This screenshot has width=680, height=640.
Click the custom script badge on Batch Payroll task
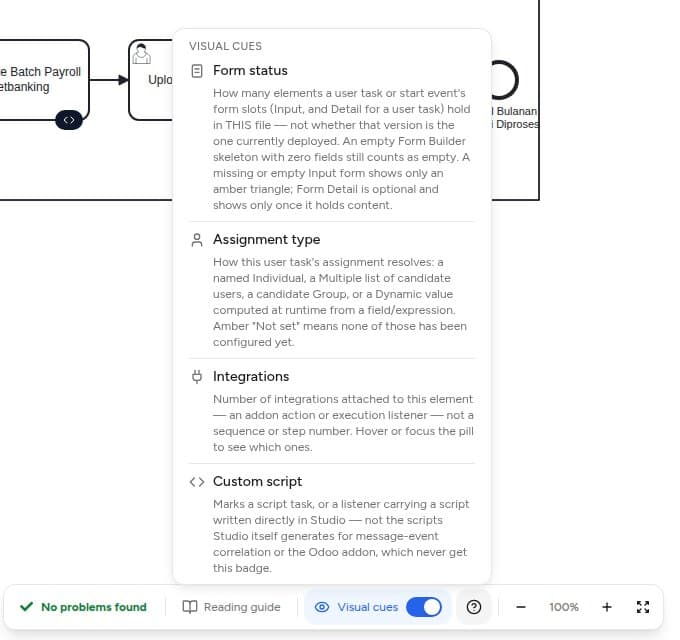(x=69, y=120)
